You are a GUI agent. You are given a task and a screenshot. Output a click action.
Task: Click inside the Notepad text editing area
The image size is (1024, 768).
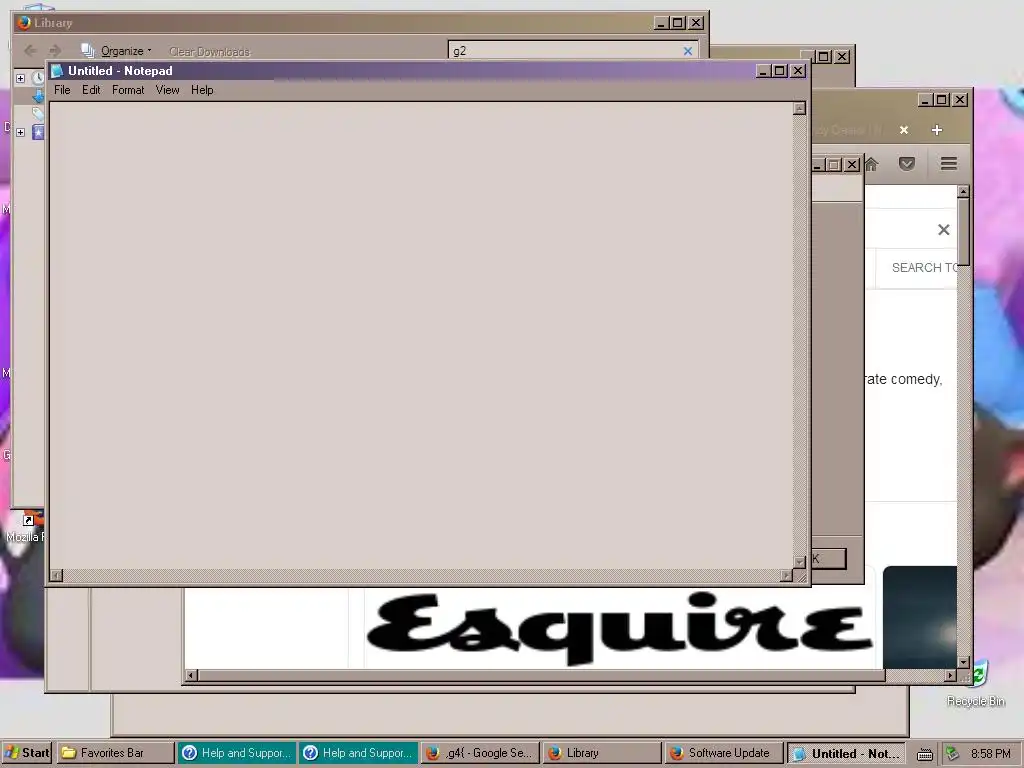(421, 335)
